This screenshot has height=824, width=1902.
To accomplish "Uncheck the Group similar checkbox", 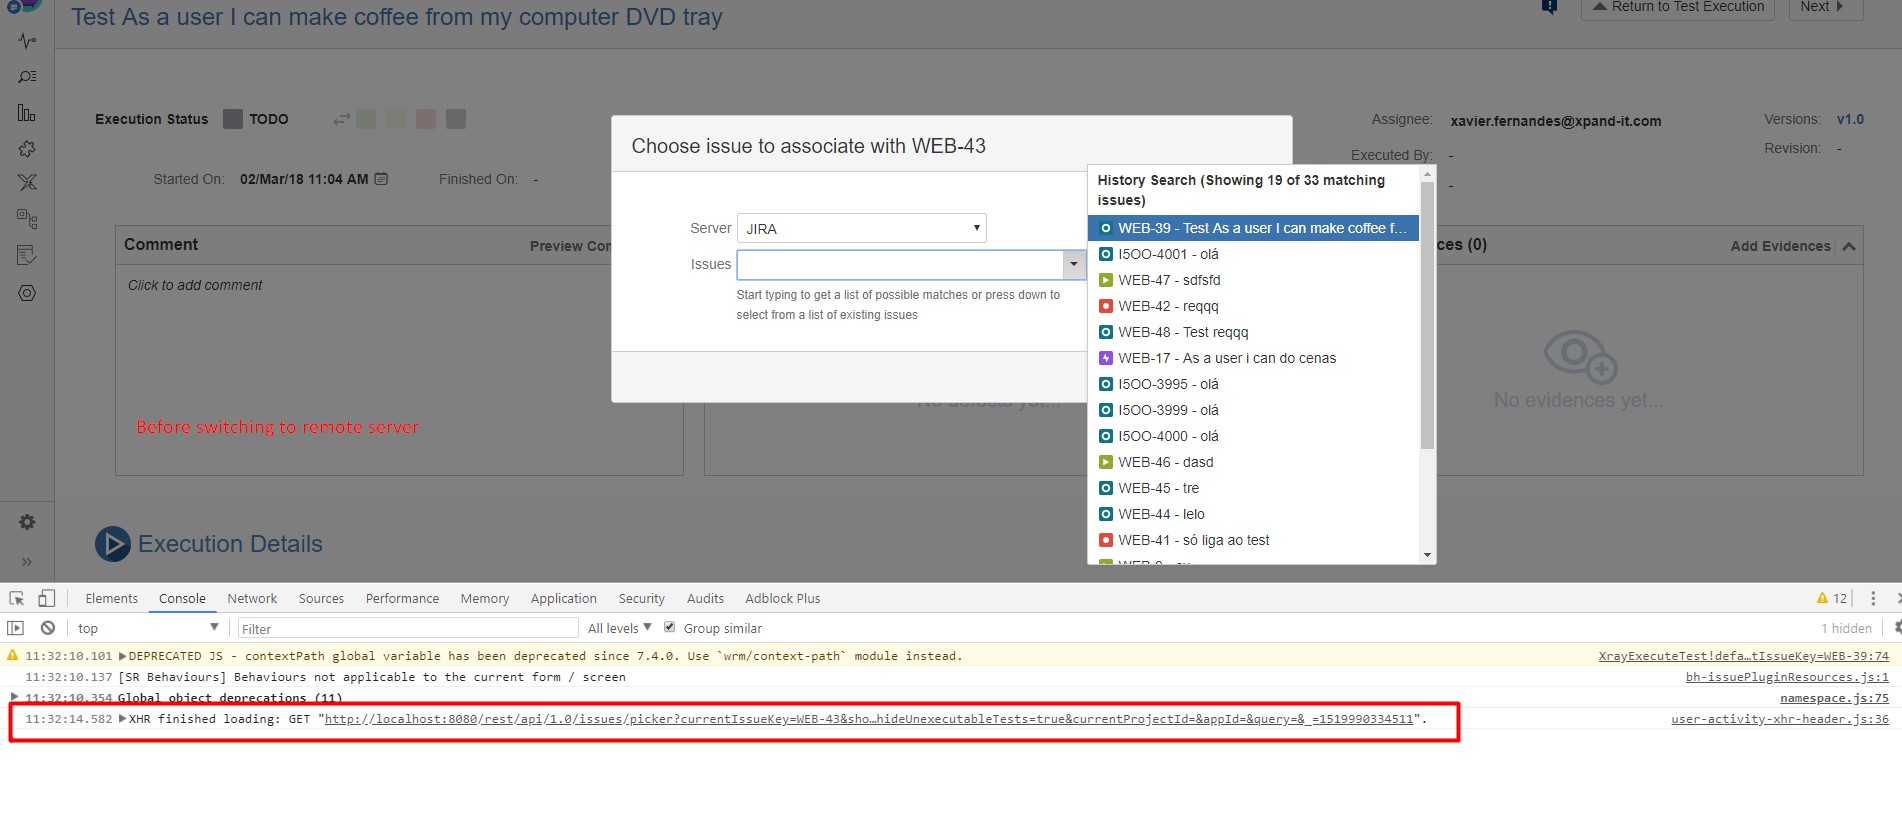I will [x=670, y=627].
